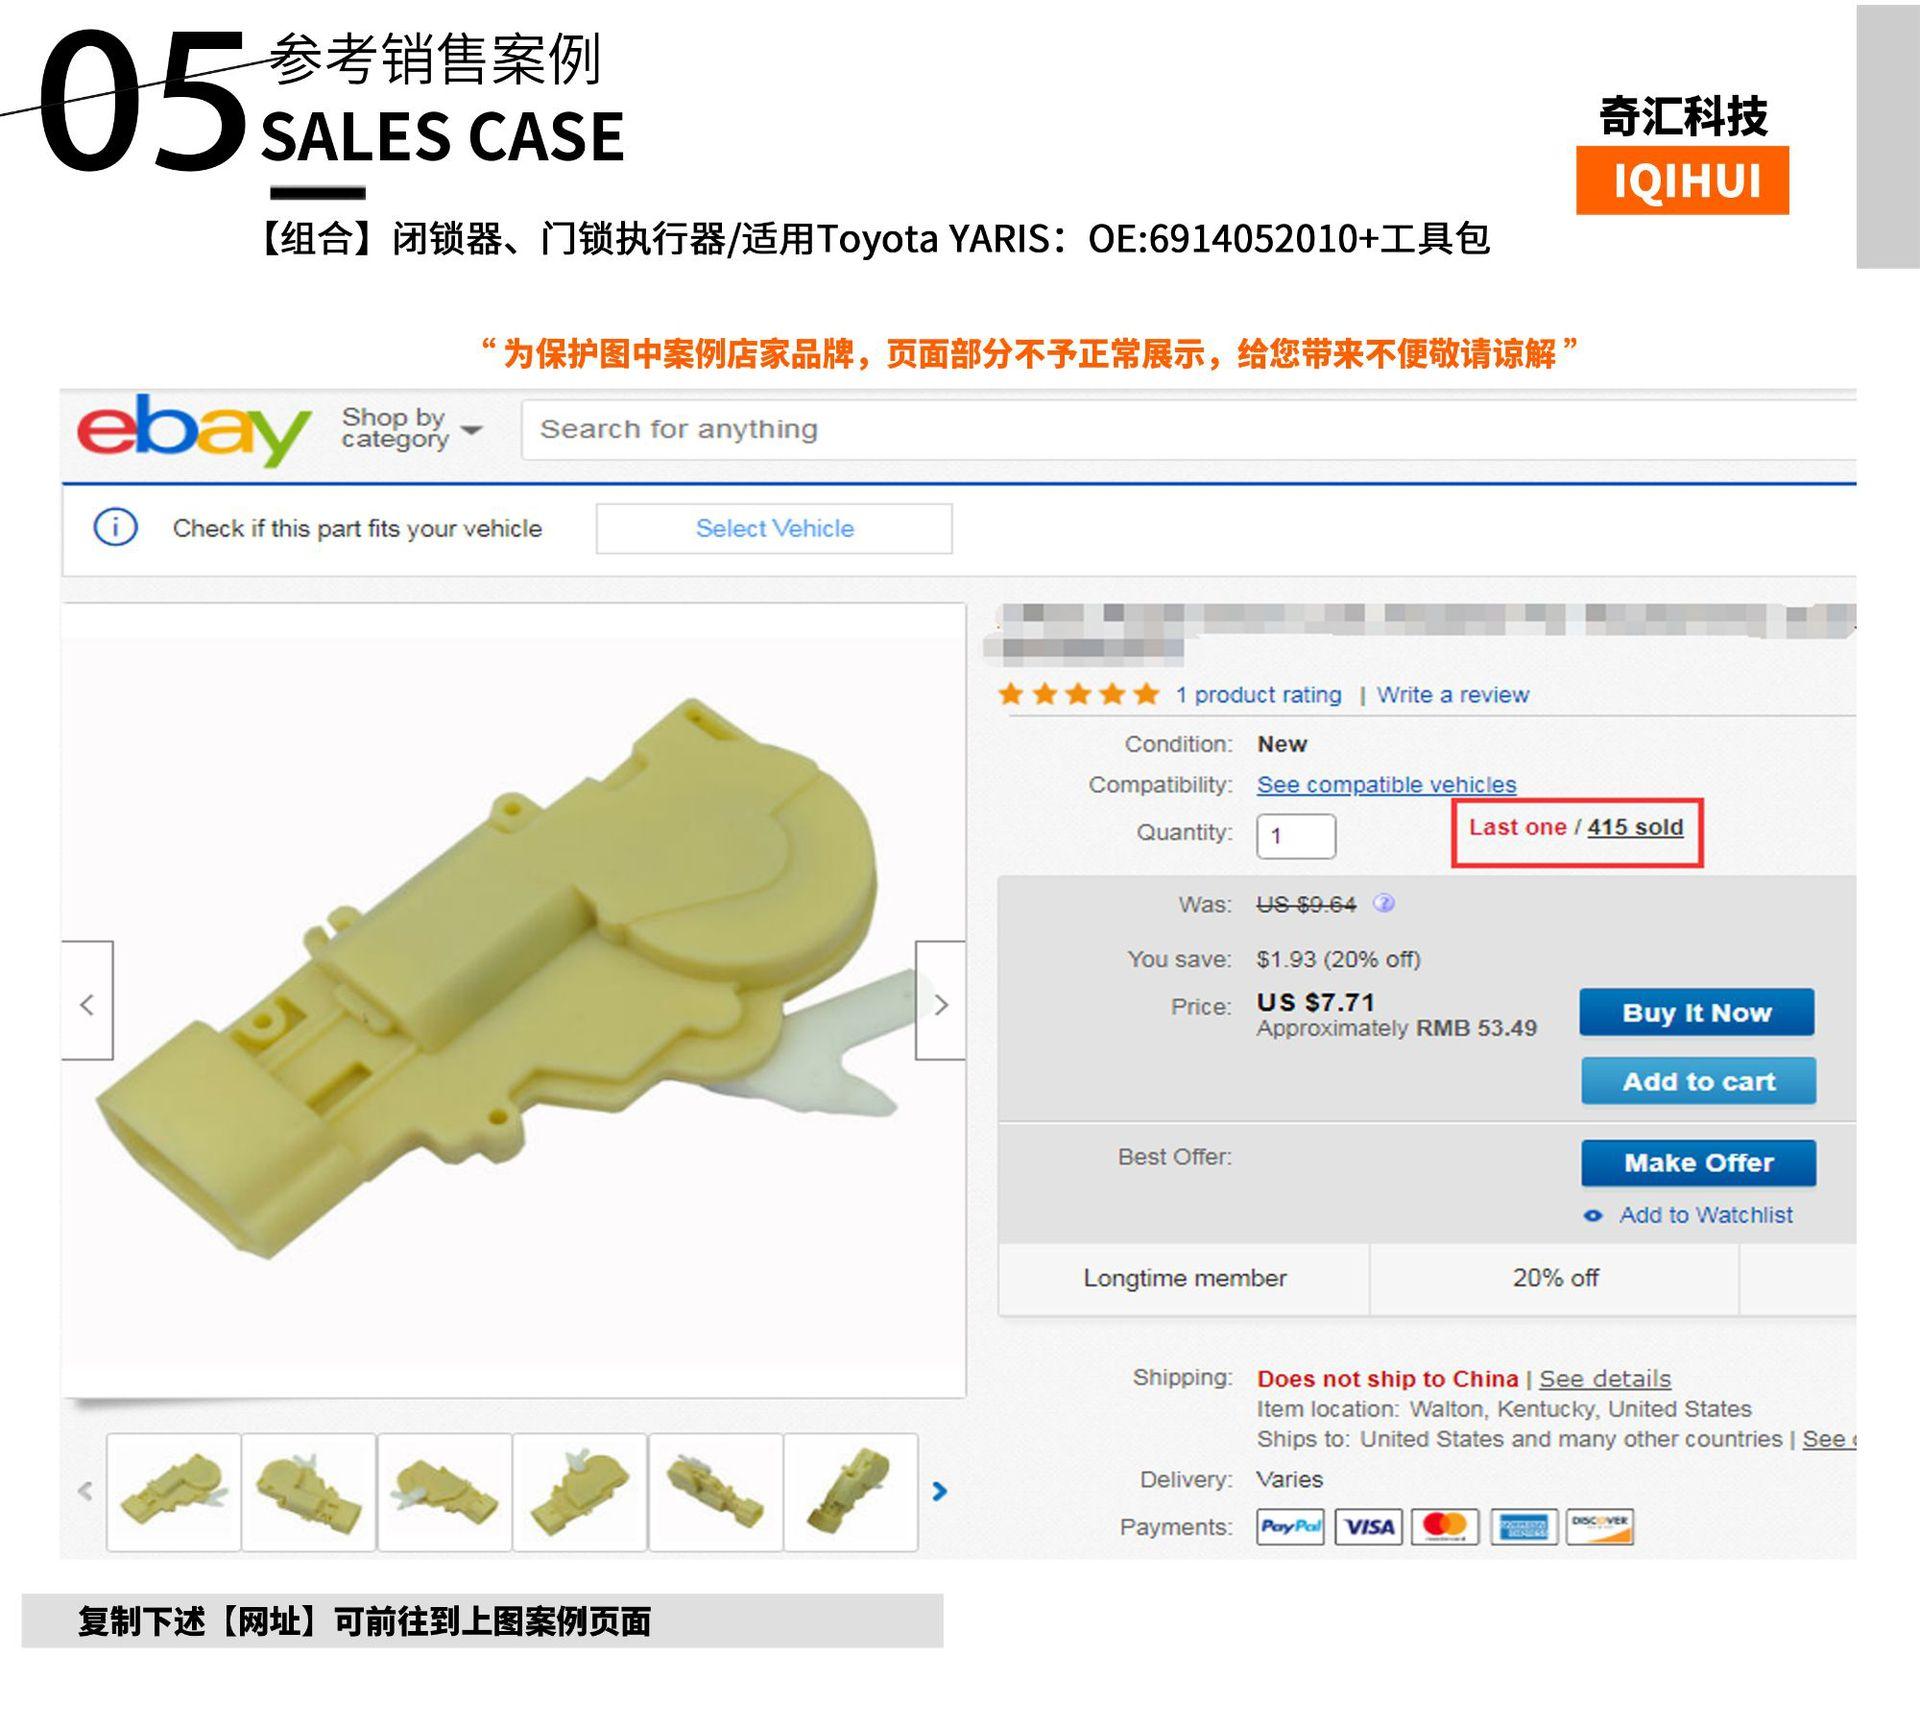Advance thumbnails with the blue right chevron
Screen dimensions: 1920x1727
click(x=939, y=1491)
